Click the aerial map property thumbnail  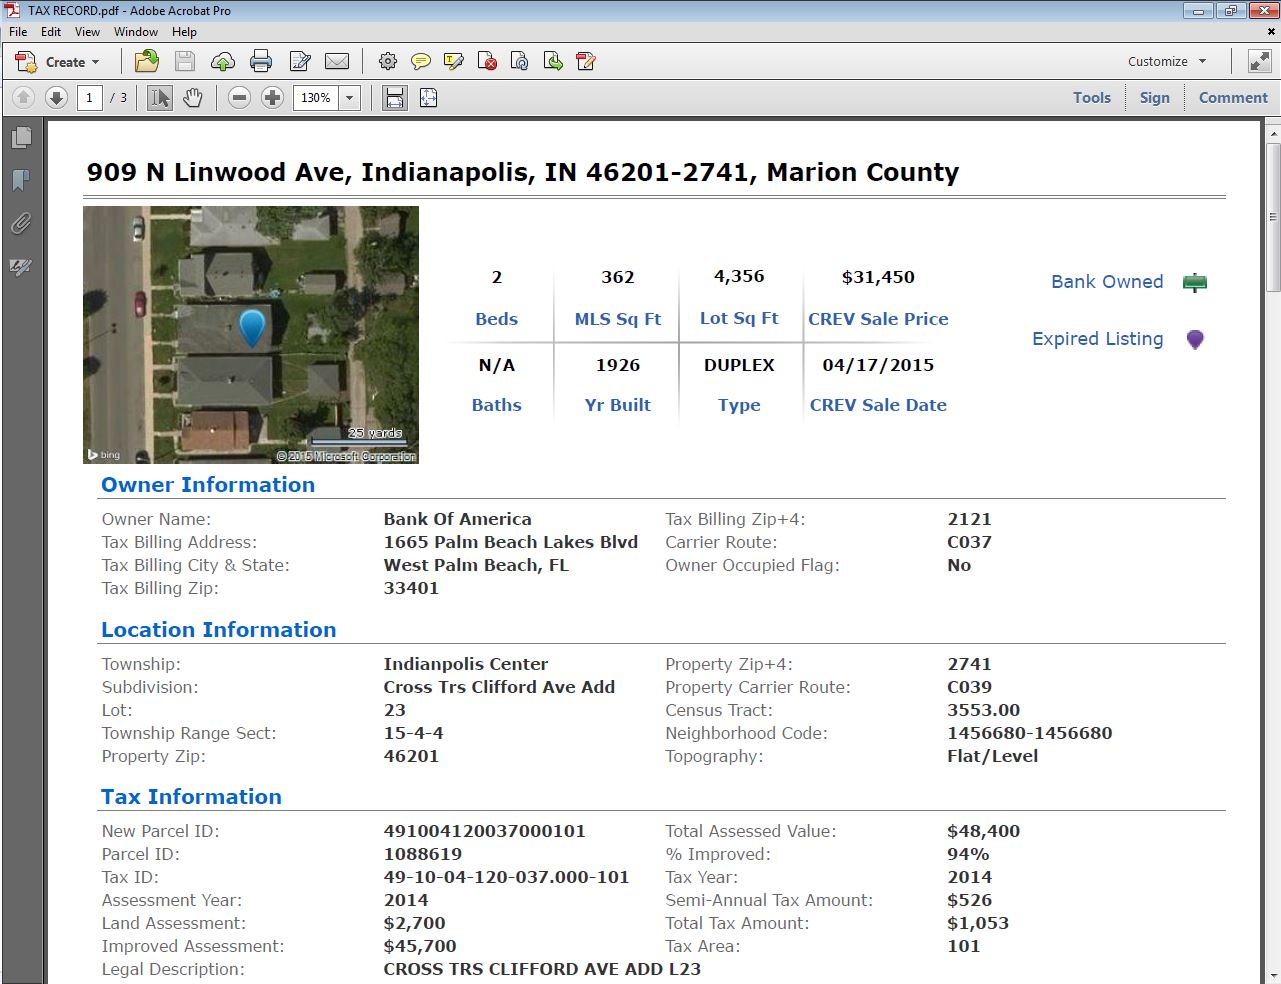coord(251,335)
